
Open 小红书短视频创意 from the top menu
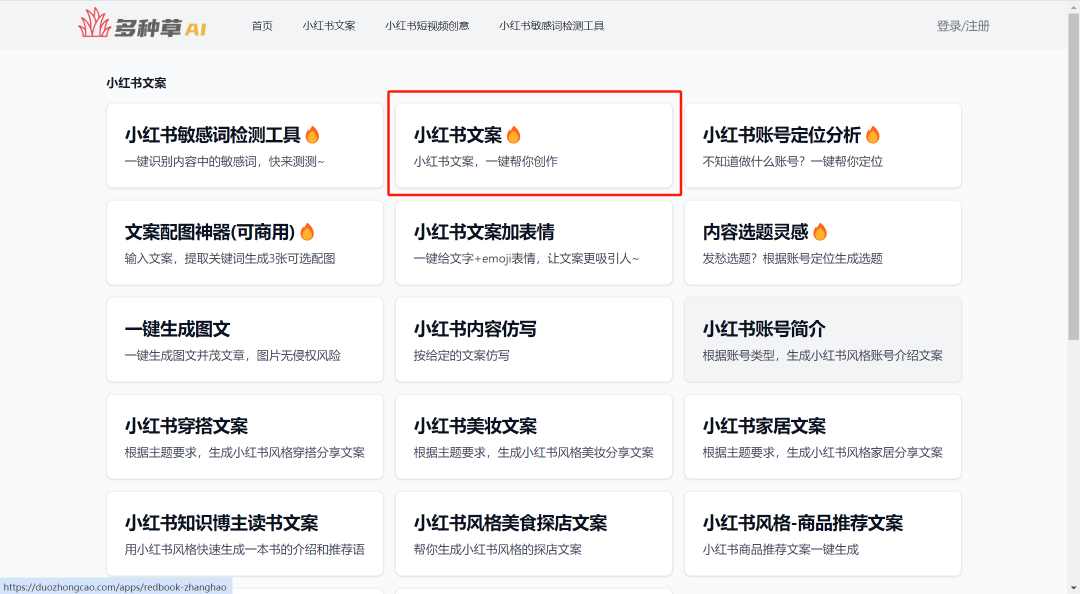click(x=428, y=26)
